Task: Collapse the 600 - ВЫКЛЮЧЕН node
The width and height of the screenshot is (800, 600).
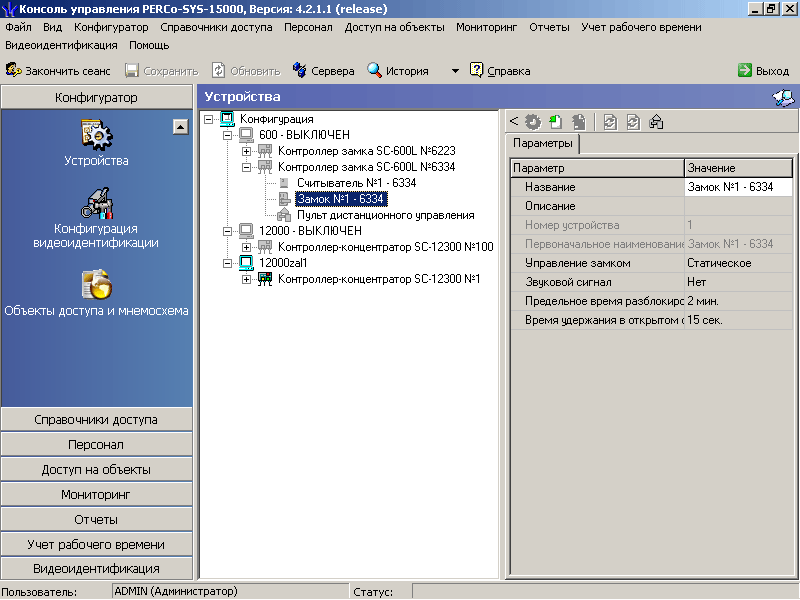Action: pos(228,135)
